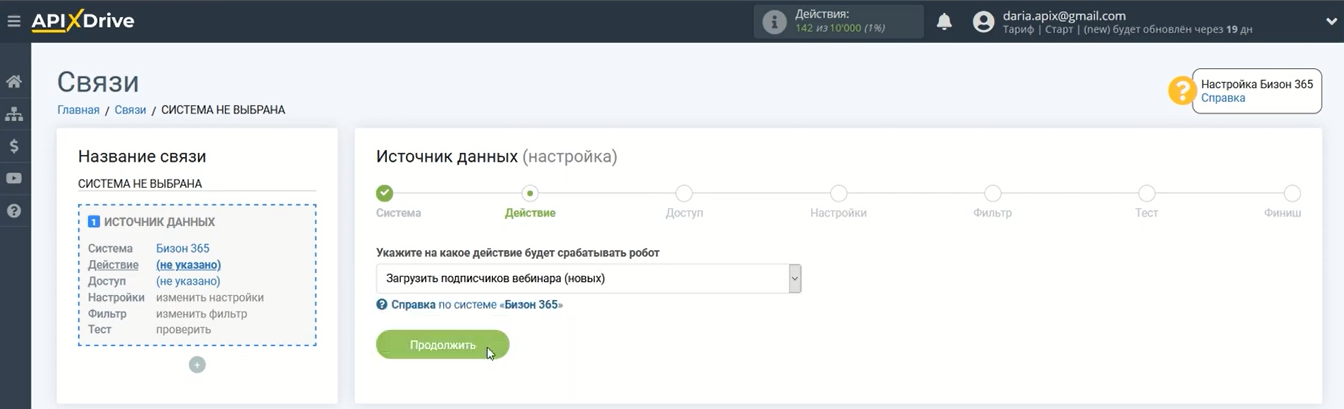Click Действие (не указано) link
Image resolution: width=1344 pixels, height=409 pixels.
[188, 265]
